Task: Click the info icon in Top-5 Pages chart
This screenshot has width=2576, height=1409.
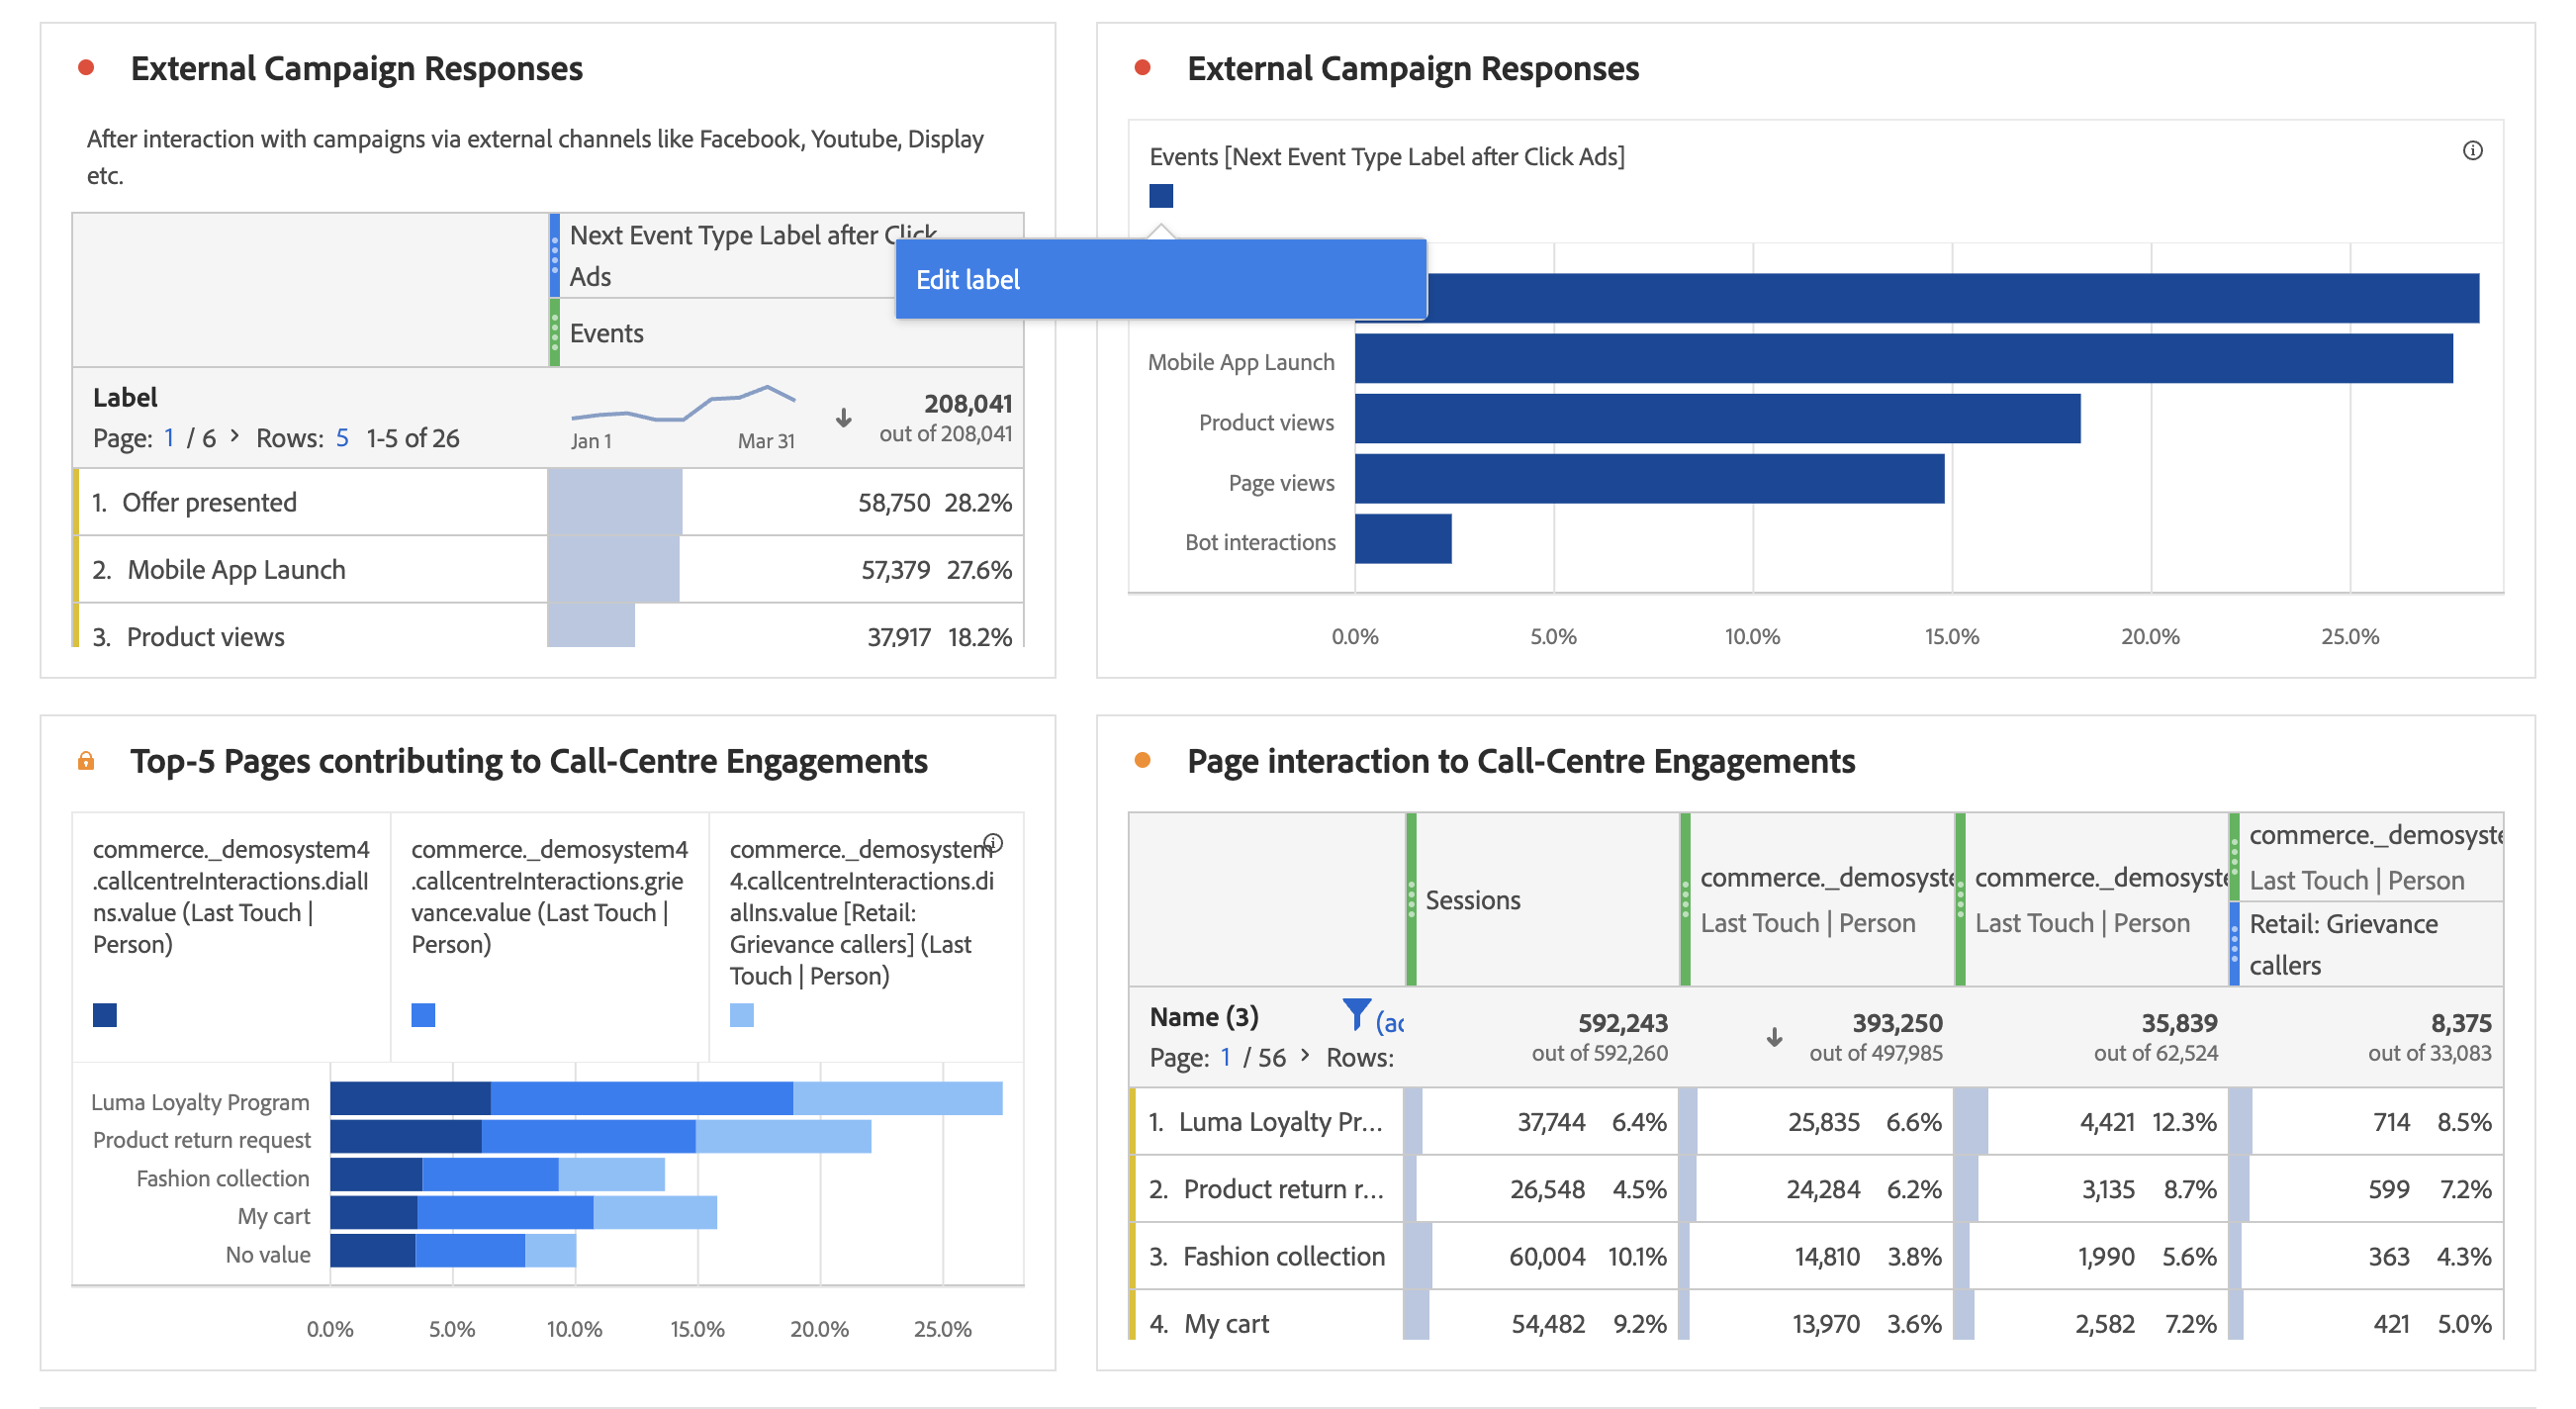Action: [992, 842]
